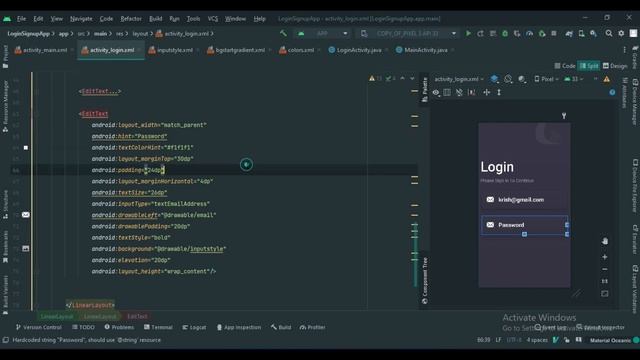Open the Navigate menu

(x=81, y=19)
